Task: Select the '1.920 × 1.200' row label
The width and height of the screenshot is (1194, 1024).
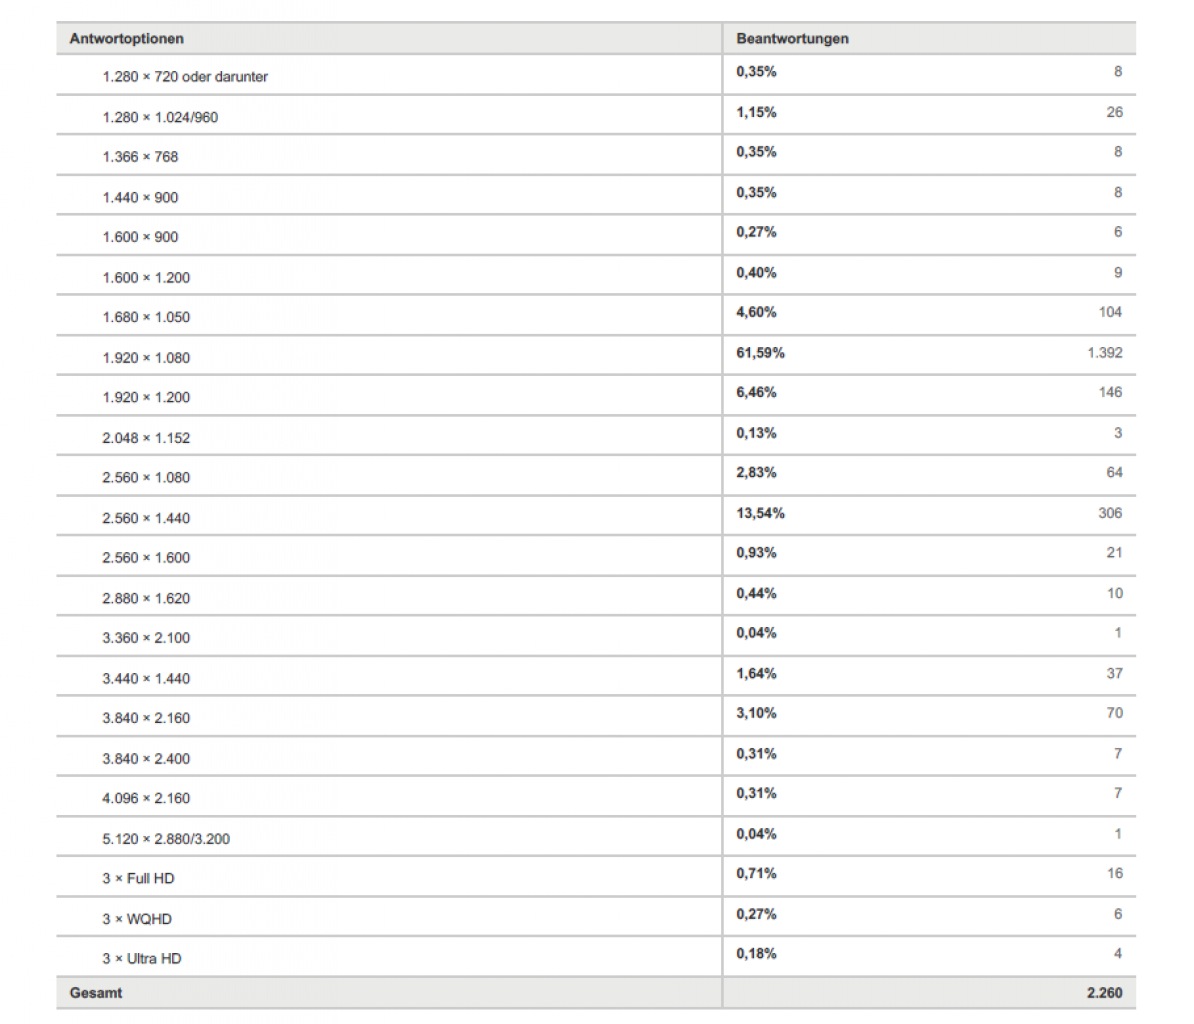Action: 146,397
